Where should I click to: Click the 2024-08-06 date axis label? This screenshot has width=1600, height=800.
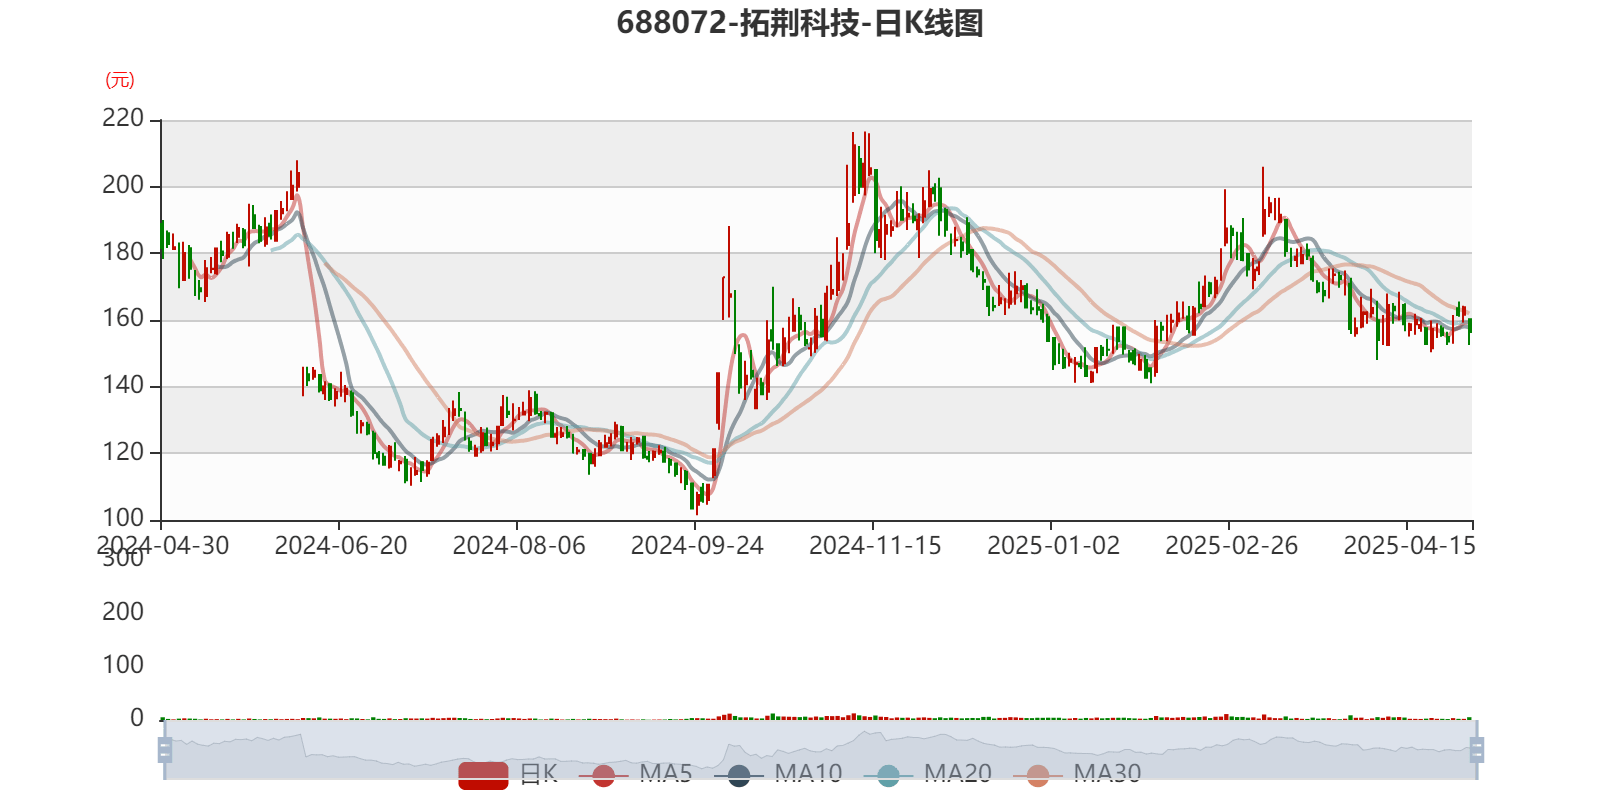519,546
